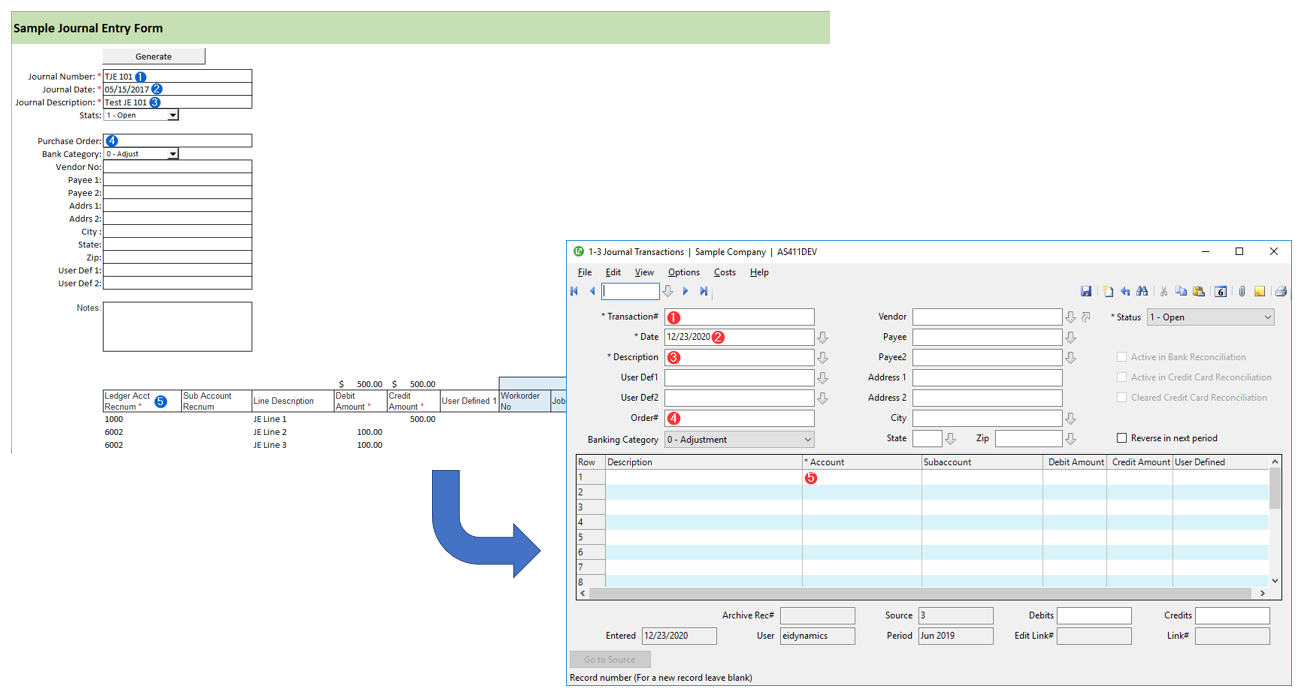The image size is (1302, 698).
Task: Jump to last record arrow
Action: (x=704, y=292)
